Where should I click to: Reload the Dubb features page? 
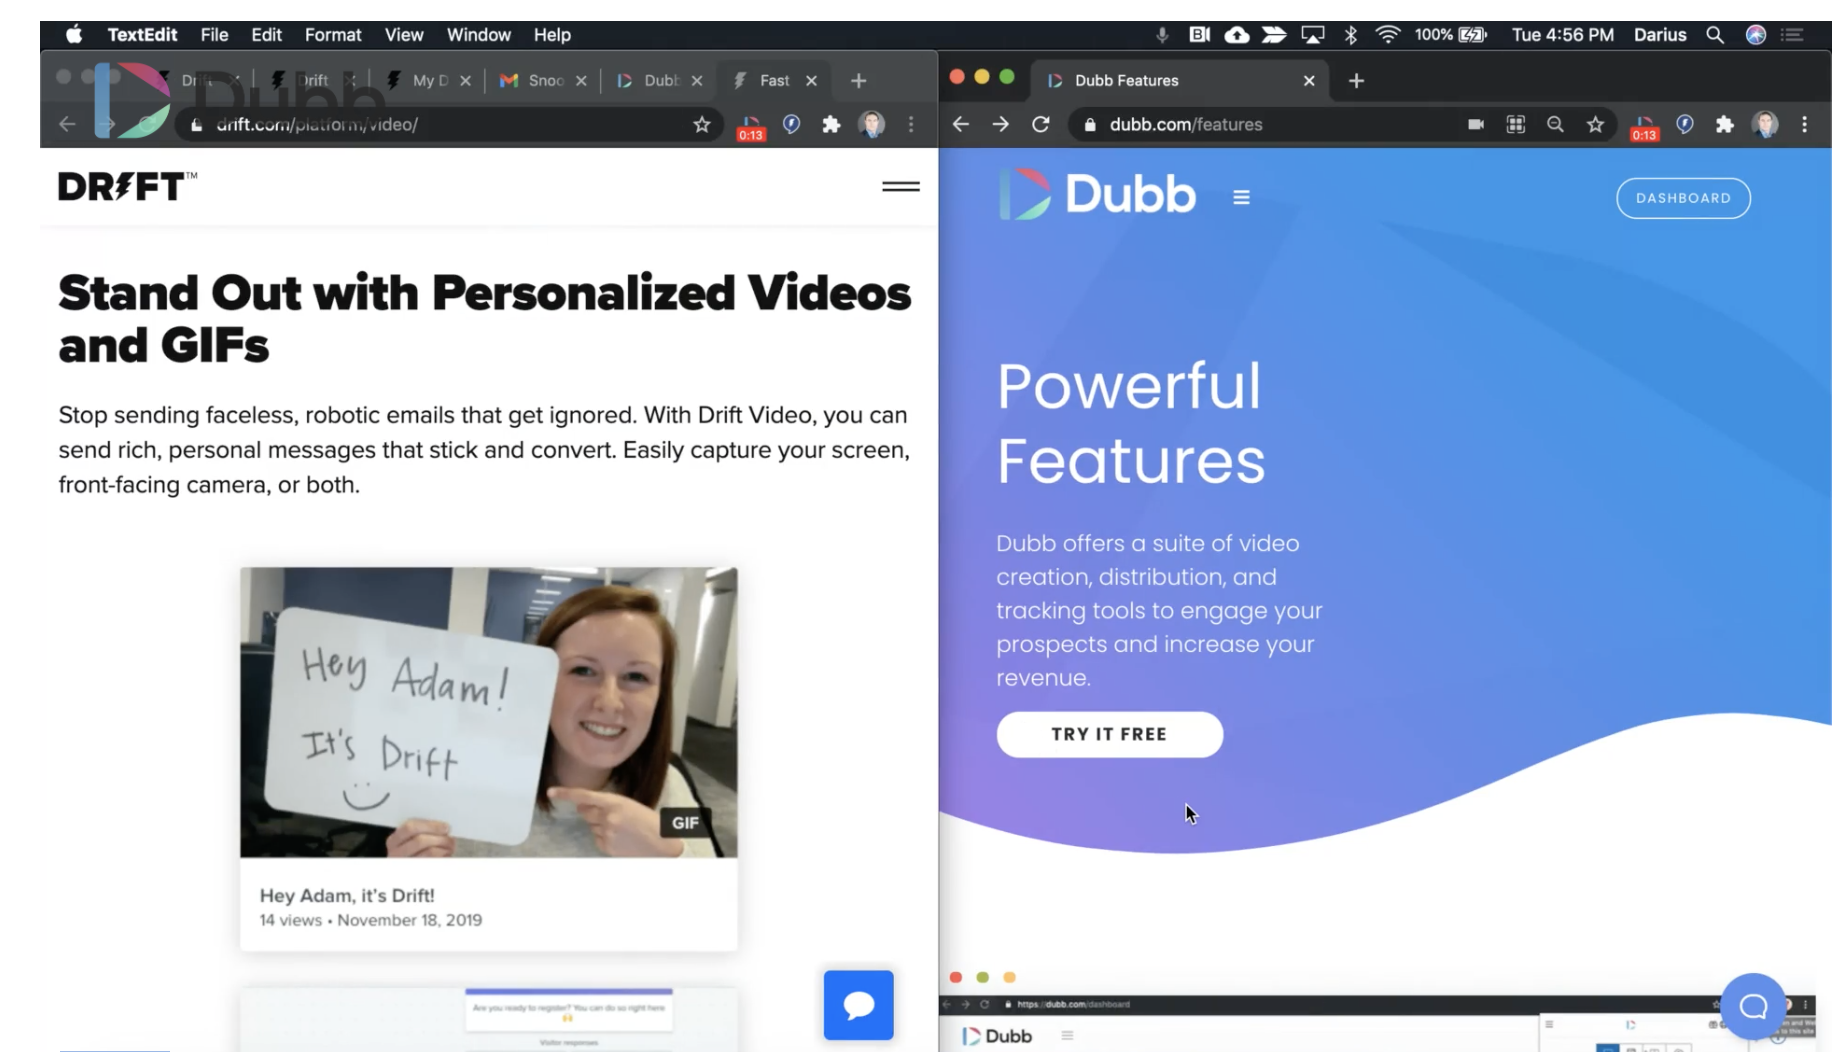pos(1041,124)
